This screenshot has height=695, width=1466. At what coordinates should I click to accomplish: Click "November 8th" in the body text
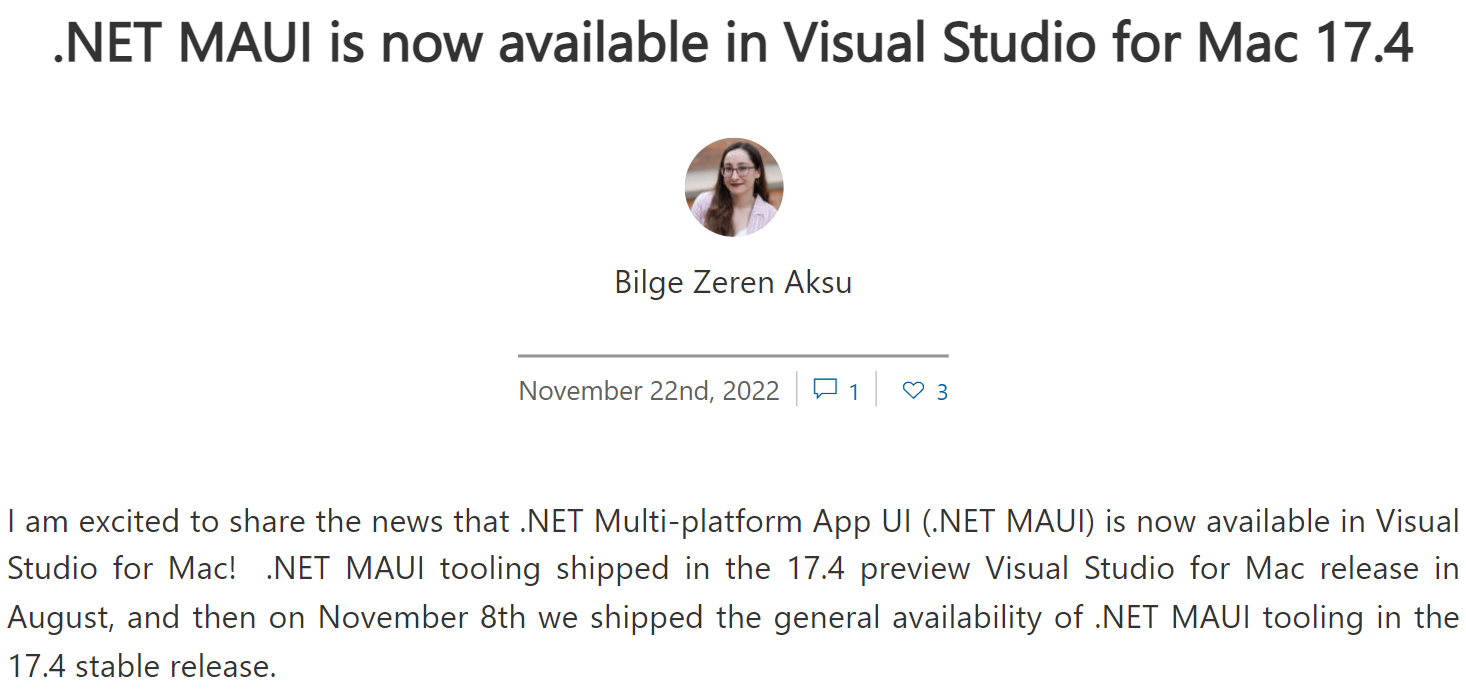(x=422, y=617)
